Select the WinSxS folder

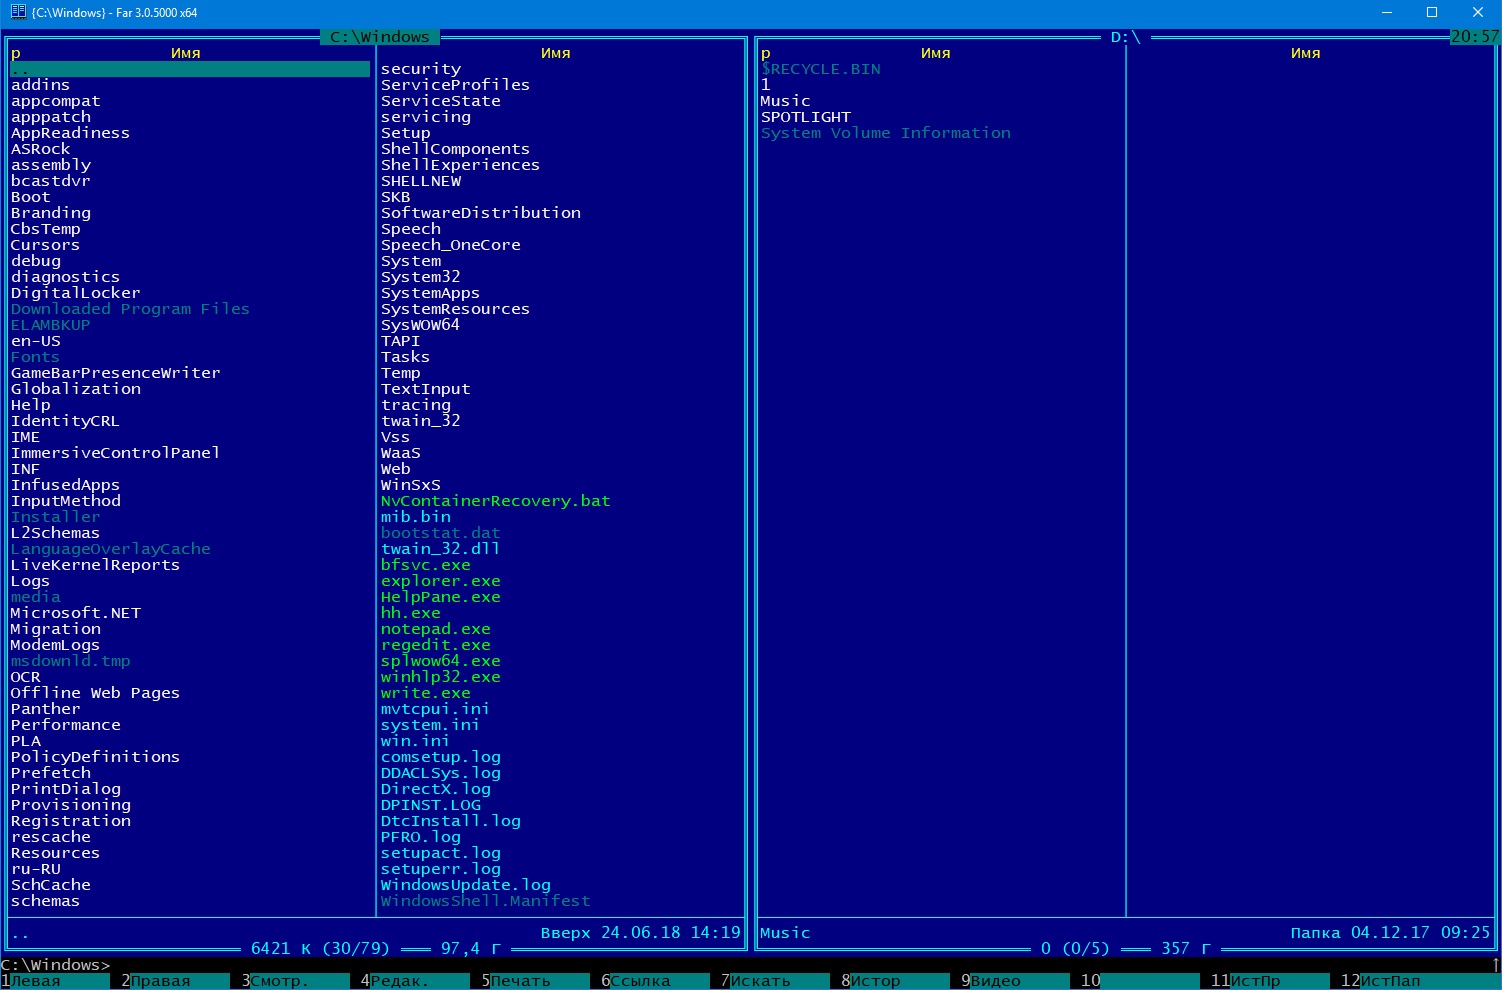tap(411, 485)
